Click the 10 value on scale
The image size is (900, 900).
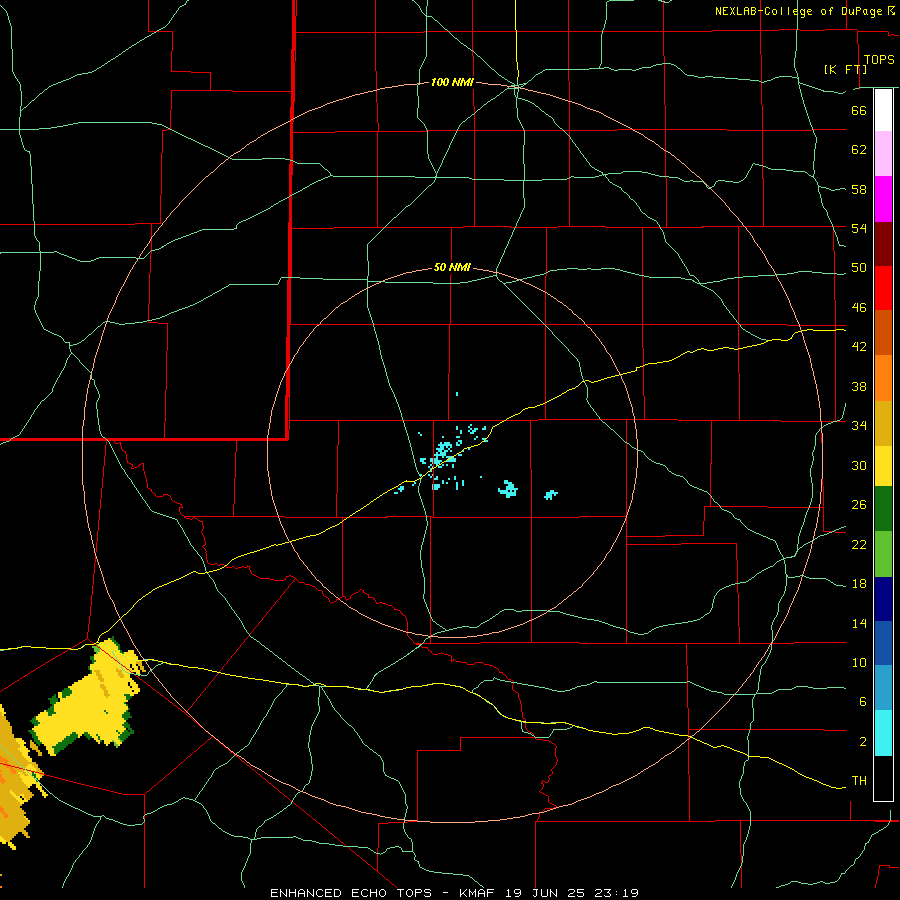point(859,663)
